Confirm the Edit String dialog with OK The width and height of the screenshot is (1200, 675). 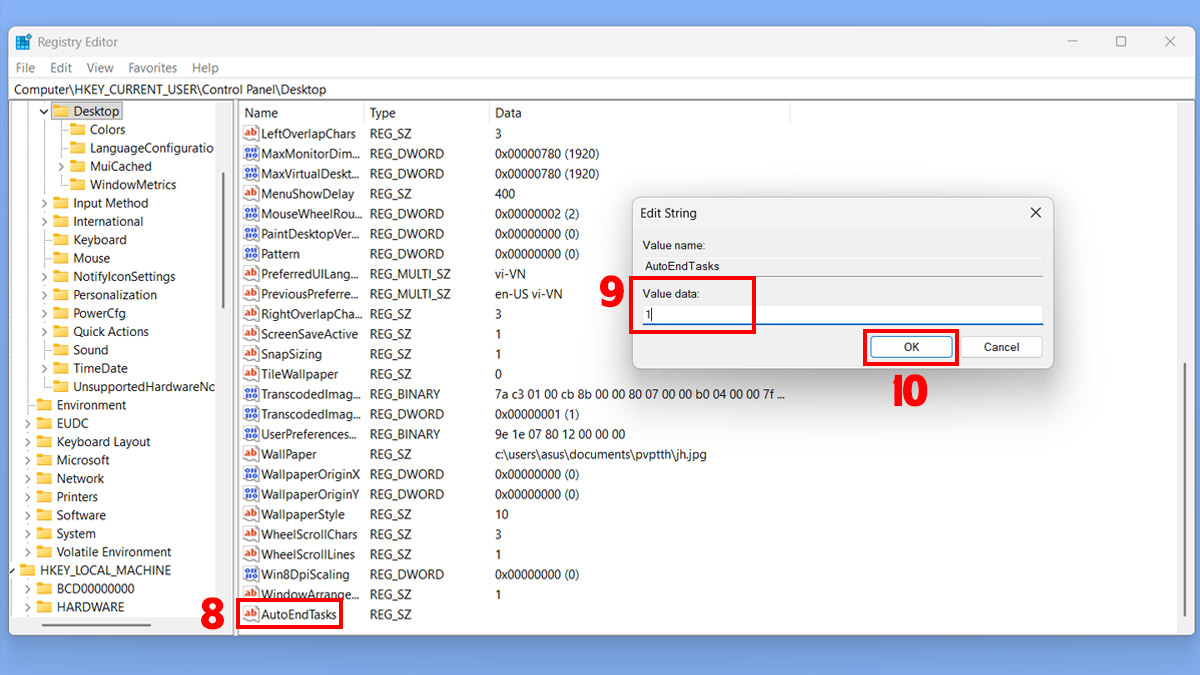click(x=911, y=347)
